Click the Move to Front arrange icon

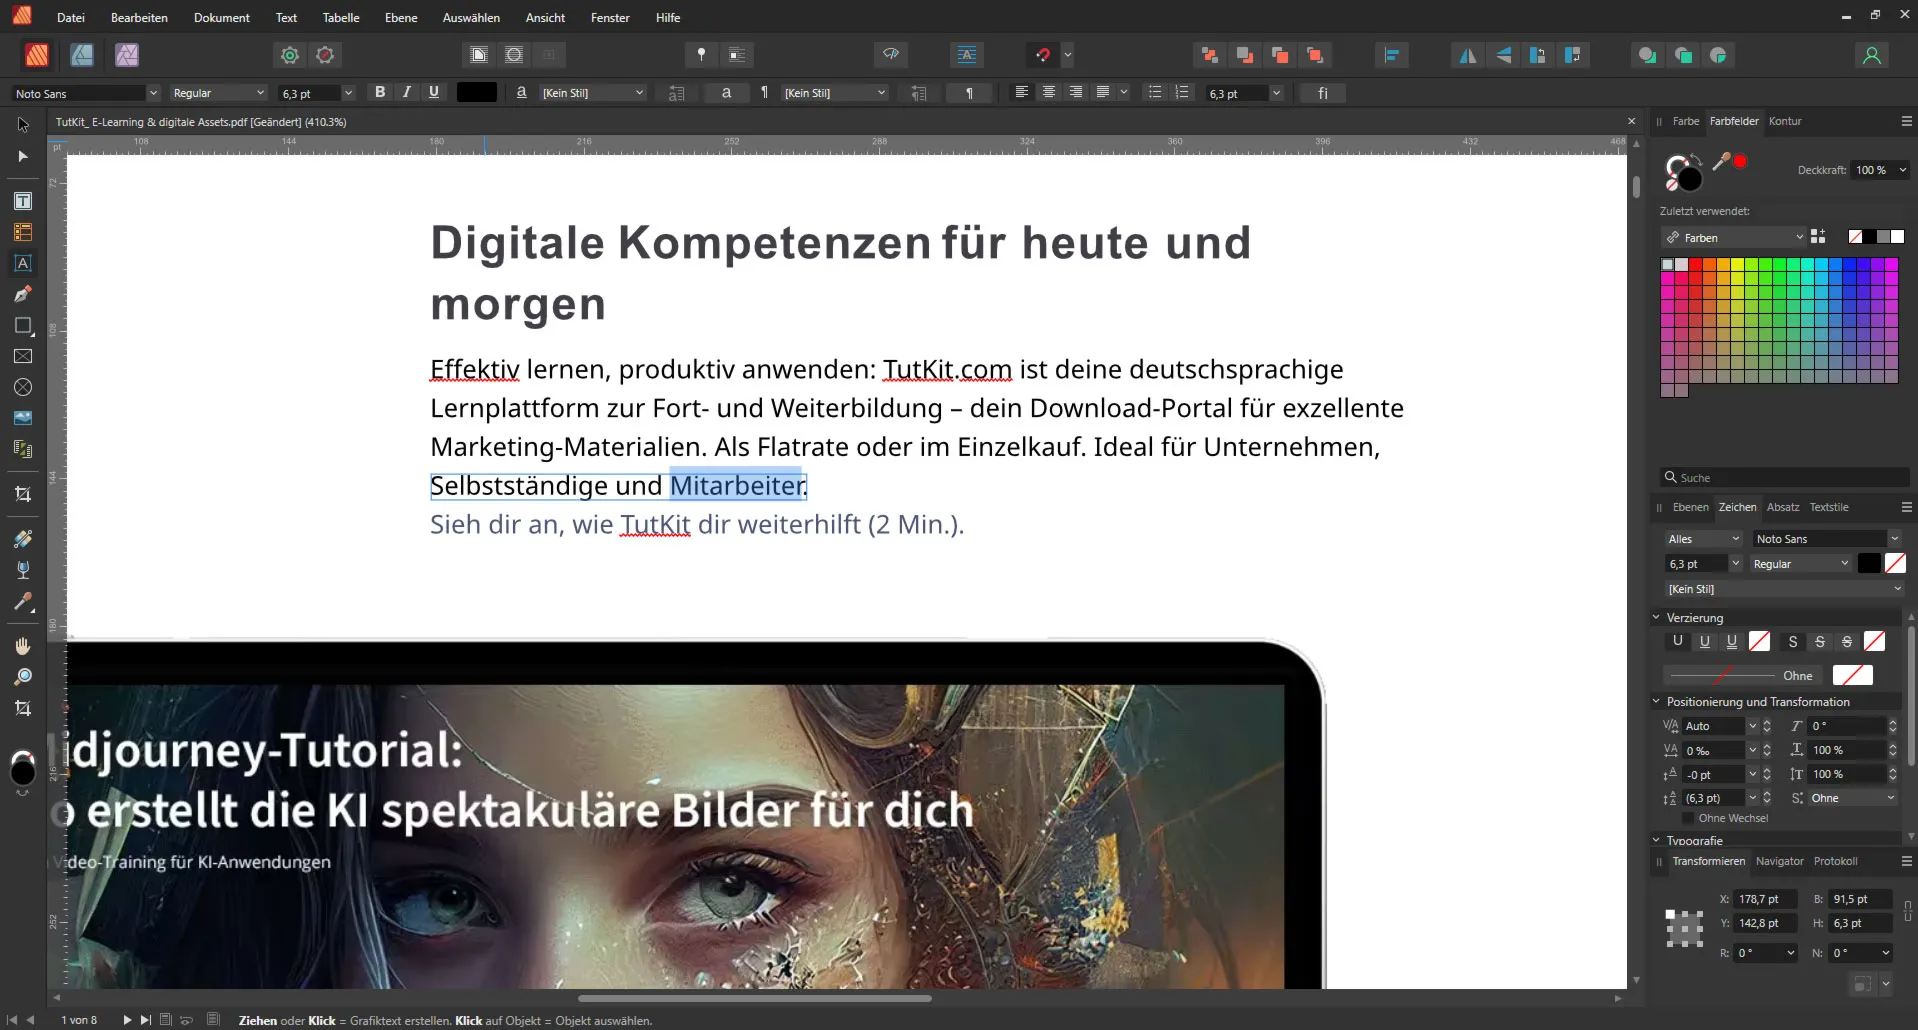pyautogui.click(x=1315, y=55)
